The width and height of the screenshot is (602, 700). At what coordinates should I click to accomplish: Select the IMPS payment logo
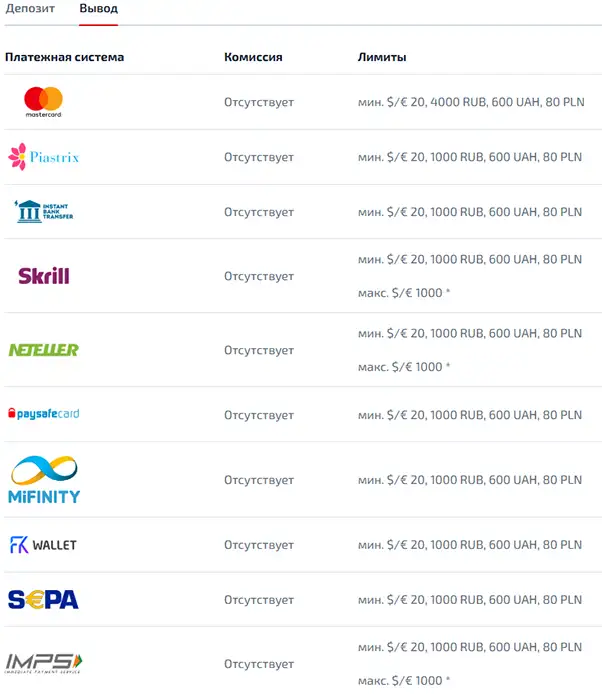(44, 663)
